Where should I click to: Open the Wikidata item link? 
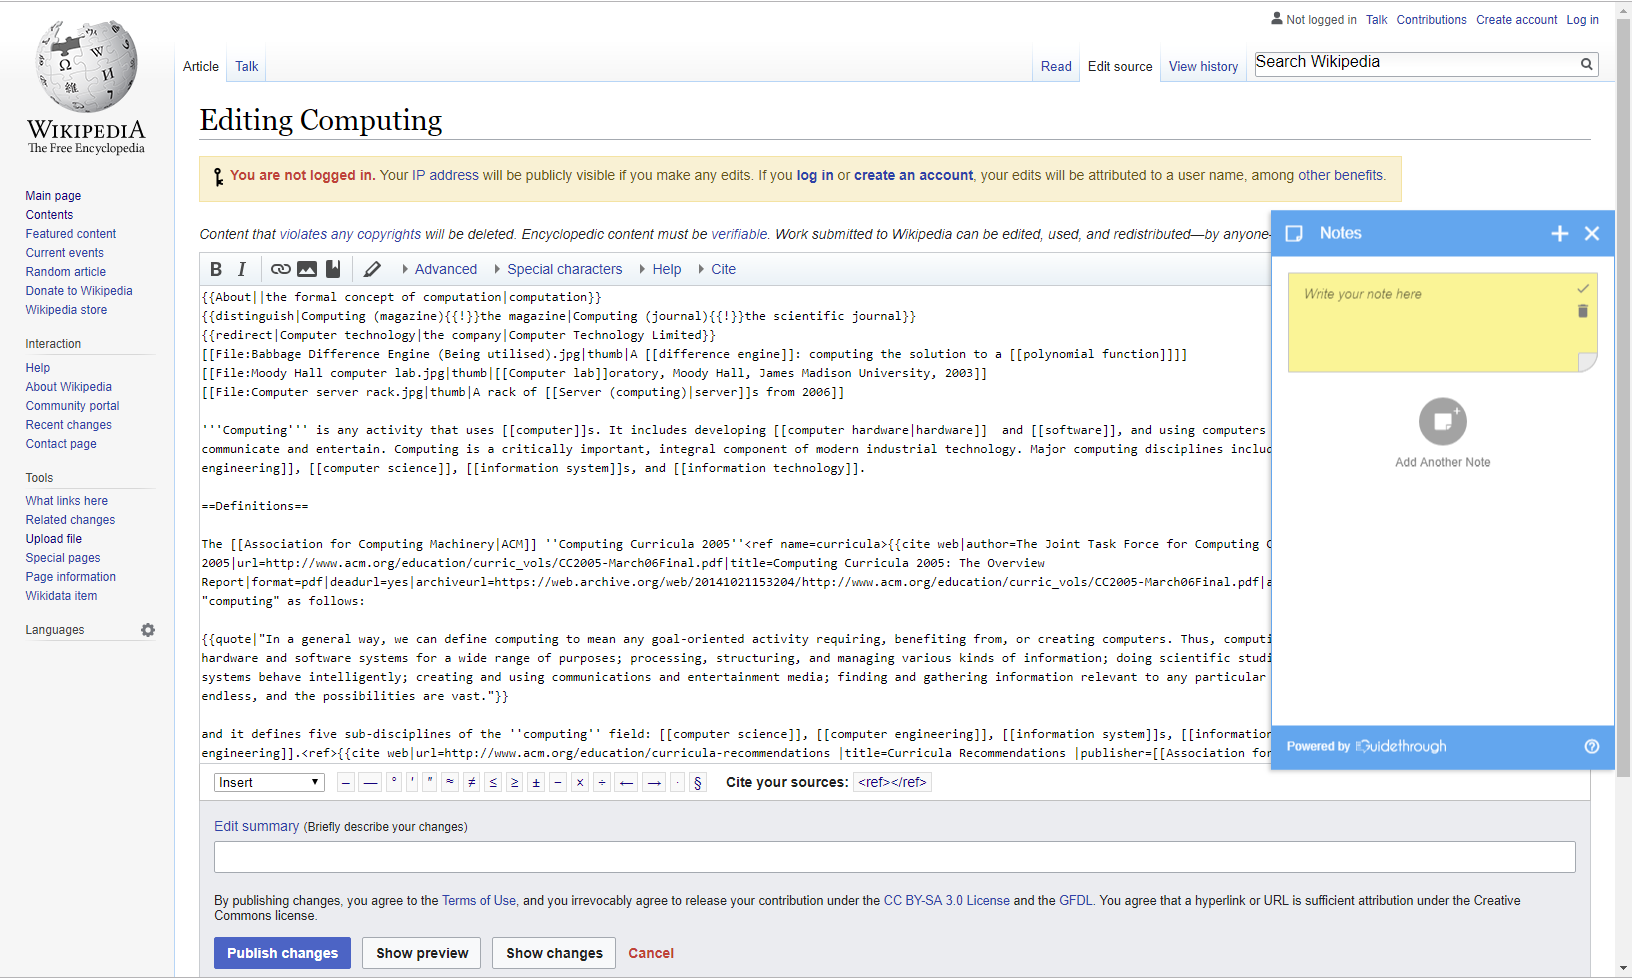(x=61, y=596)
